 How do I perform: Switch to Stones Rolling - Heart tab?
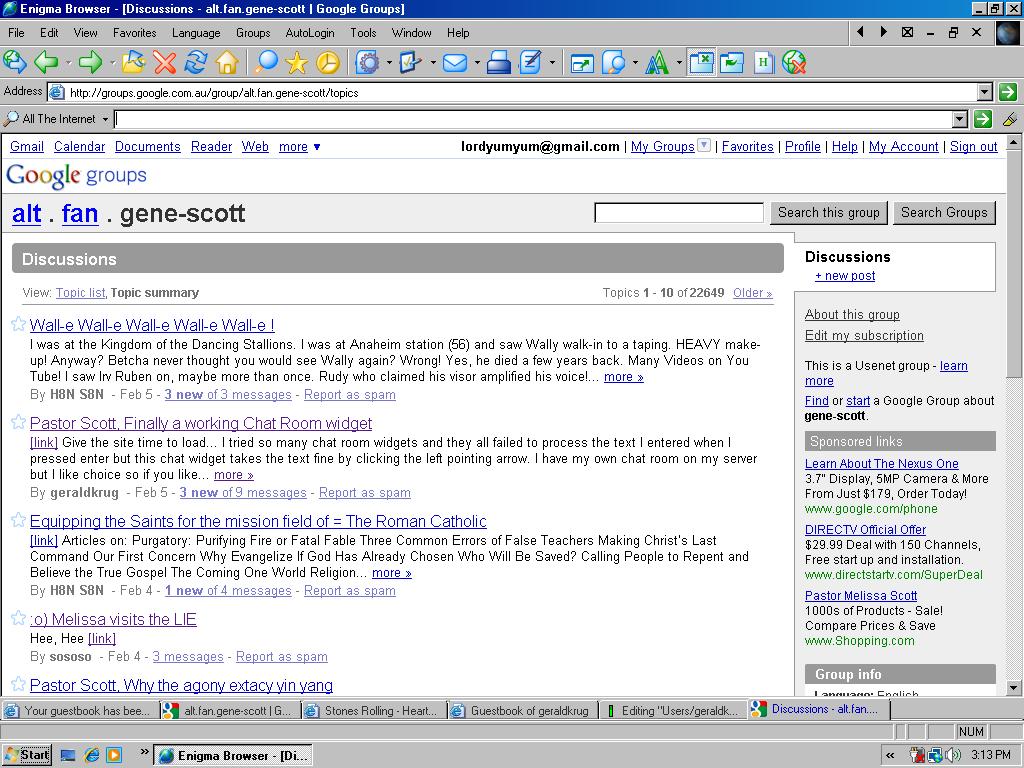(374, 711)
